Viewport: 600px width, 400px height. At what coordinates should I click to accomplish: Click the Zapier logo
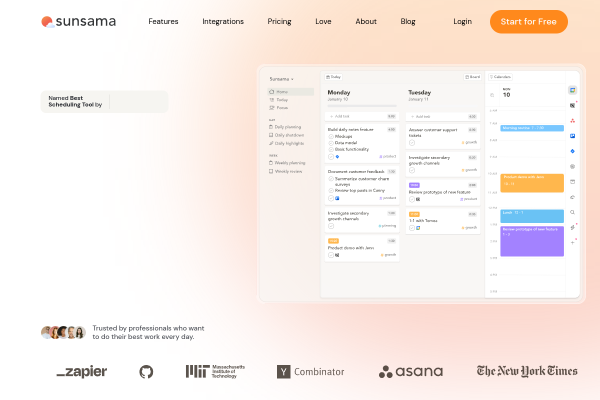82,371
